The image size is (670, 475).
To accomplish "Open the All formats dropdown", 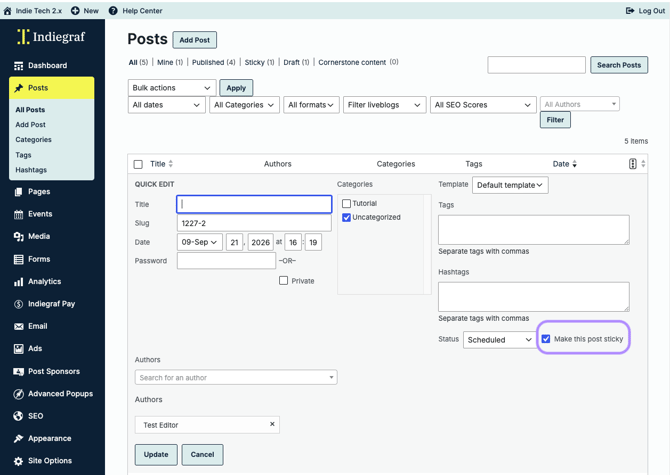I will coord(311,105).
